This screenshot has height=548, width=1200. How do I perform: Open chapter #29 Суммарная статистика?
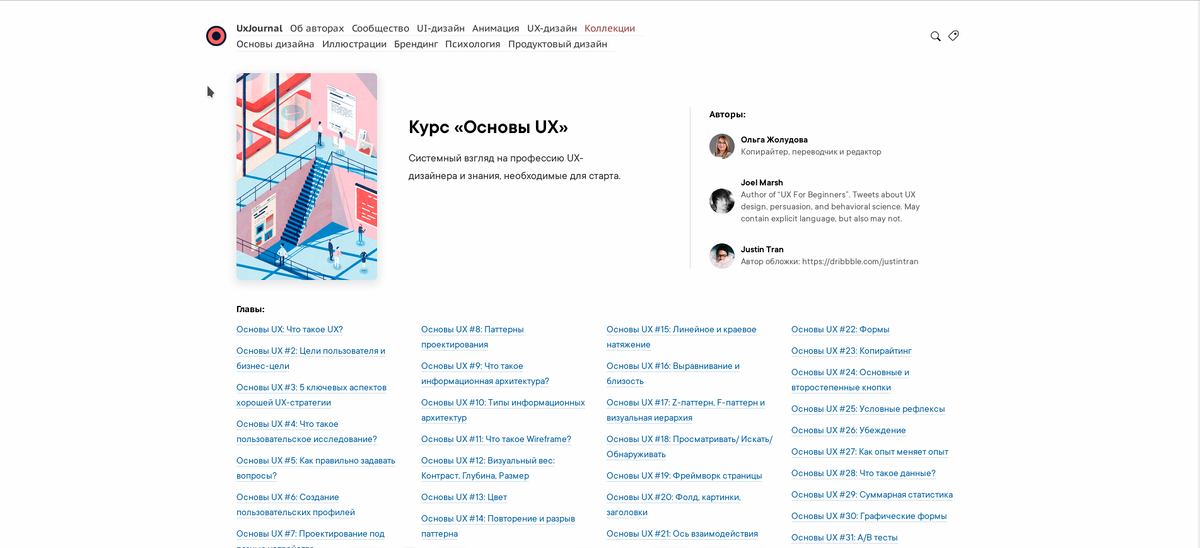(x=872, y=494)
